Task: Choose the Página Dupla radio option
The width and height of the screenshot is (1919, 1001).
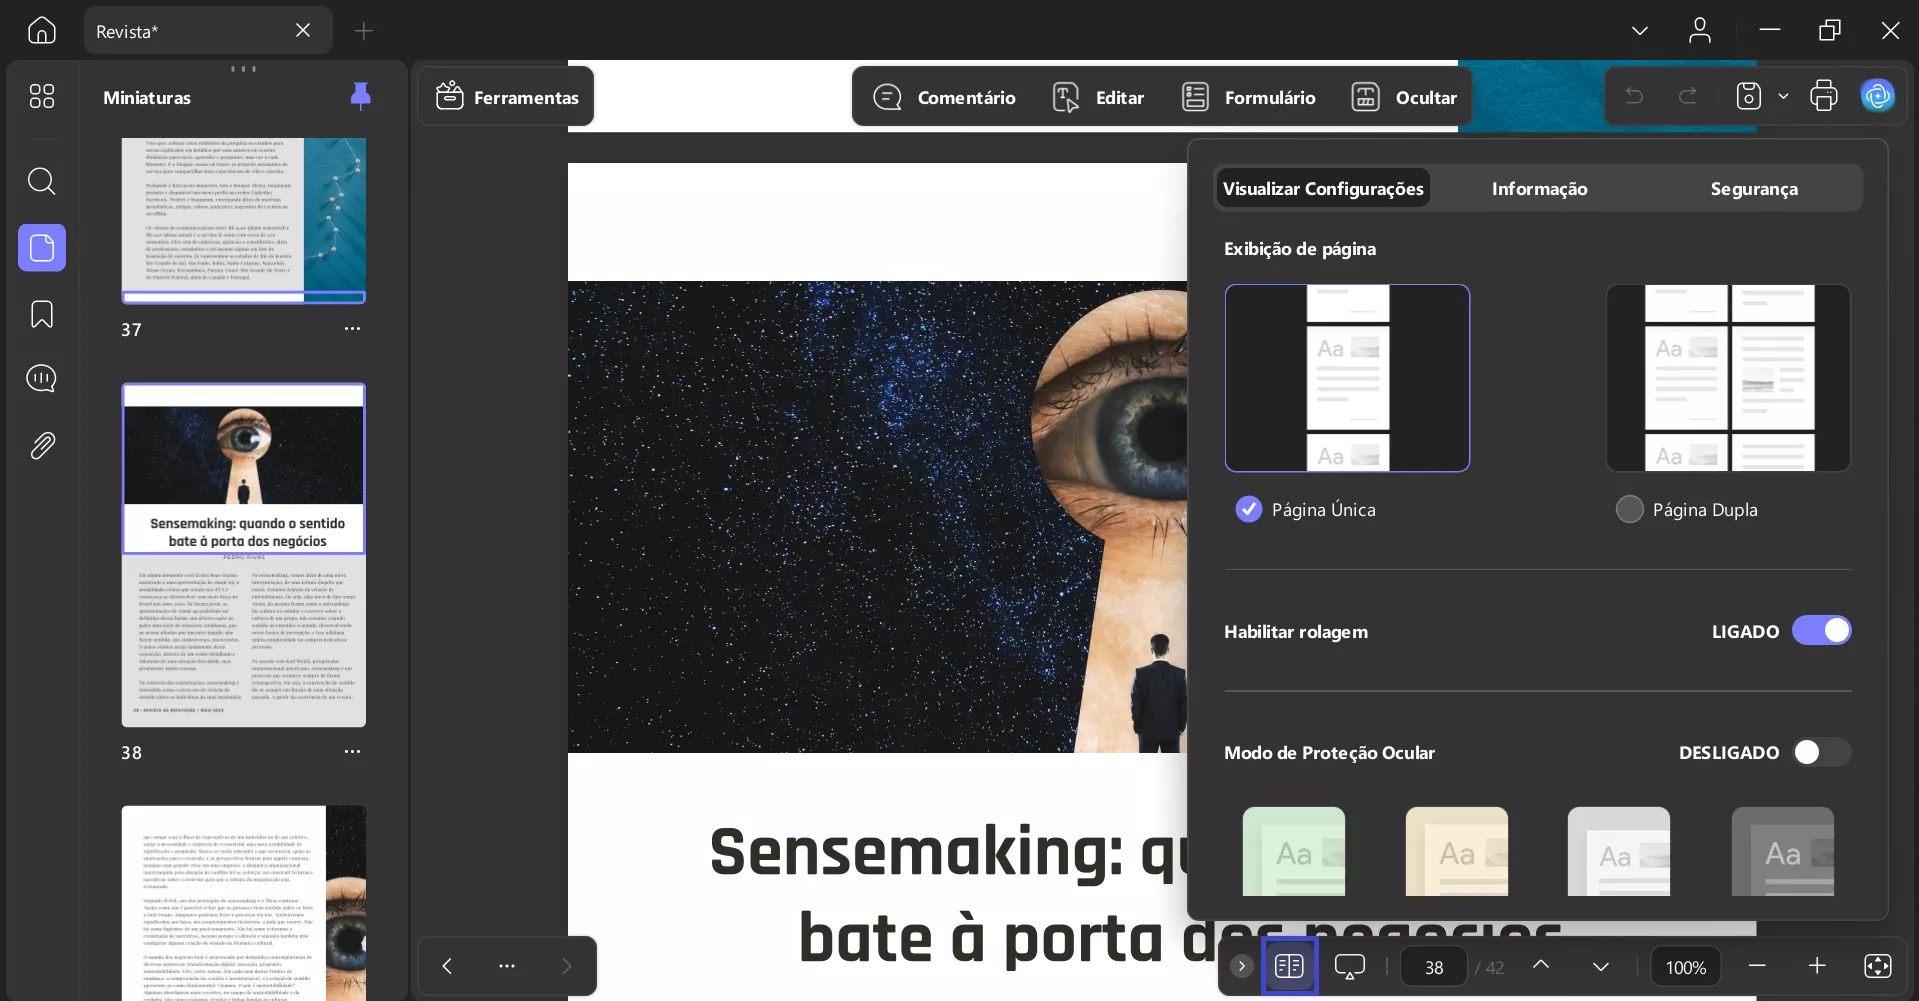Action: point(1630,509)
